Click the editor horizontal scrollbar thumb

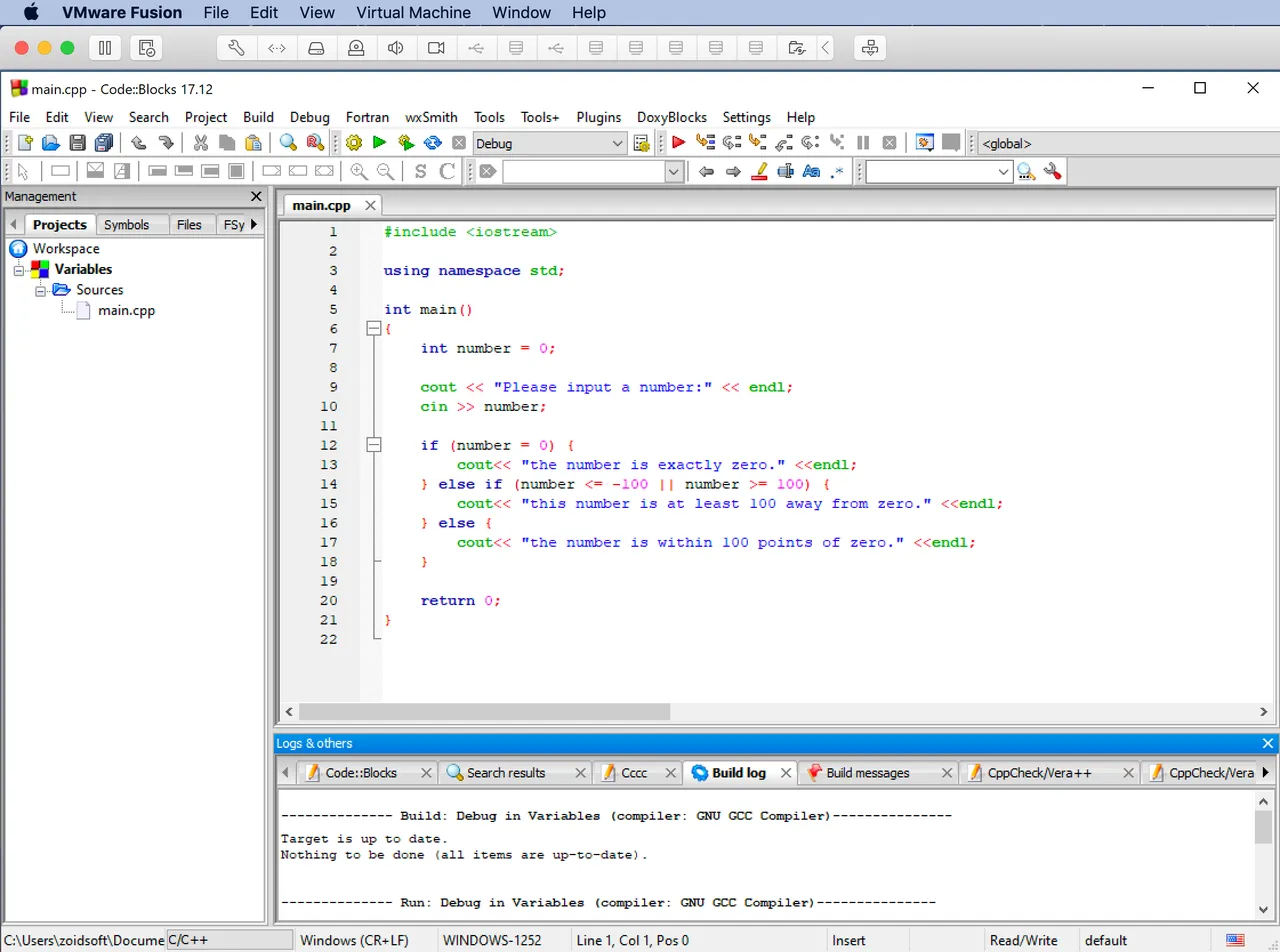tap(484, 712)
